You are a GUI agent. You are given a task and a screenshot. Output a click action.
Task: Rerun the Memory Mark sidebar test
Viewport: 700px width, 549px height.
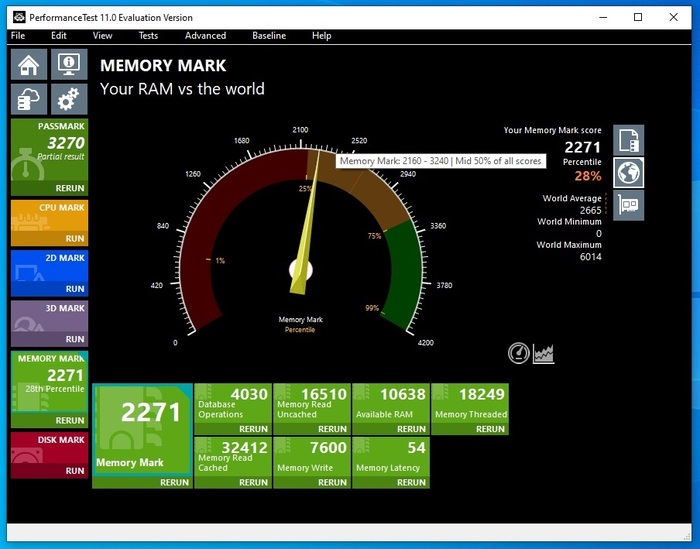coord(70,420)
